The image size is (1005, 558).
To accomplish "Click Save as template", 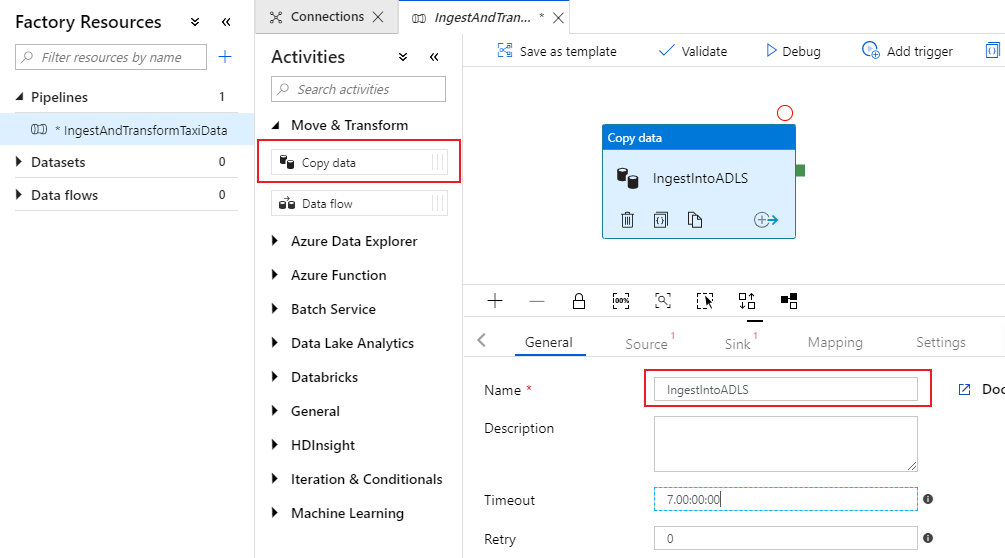I will pos(557,51).
